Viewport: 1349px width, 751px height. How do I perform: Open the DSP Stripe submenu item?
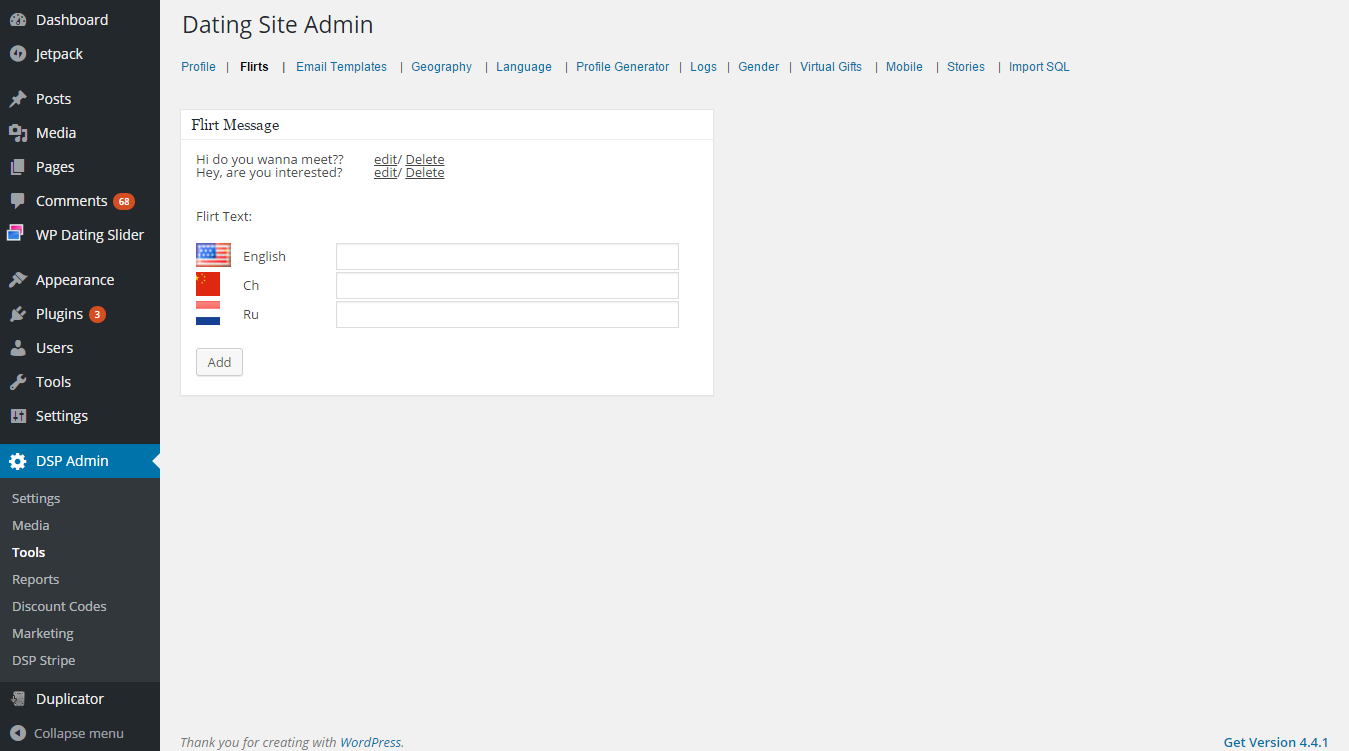point(44,660)
